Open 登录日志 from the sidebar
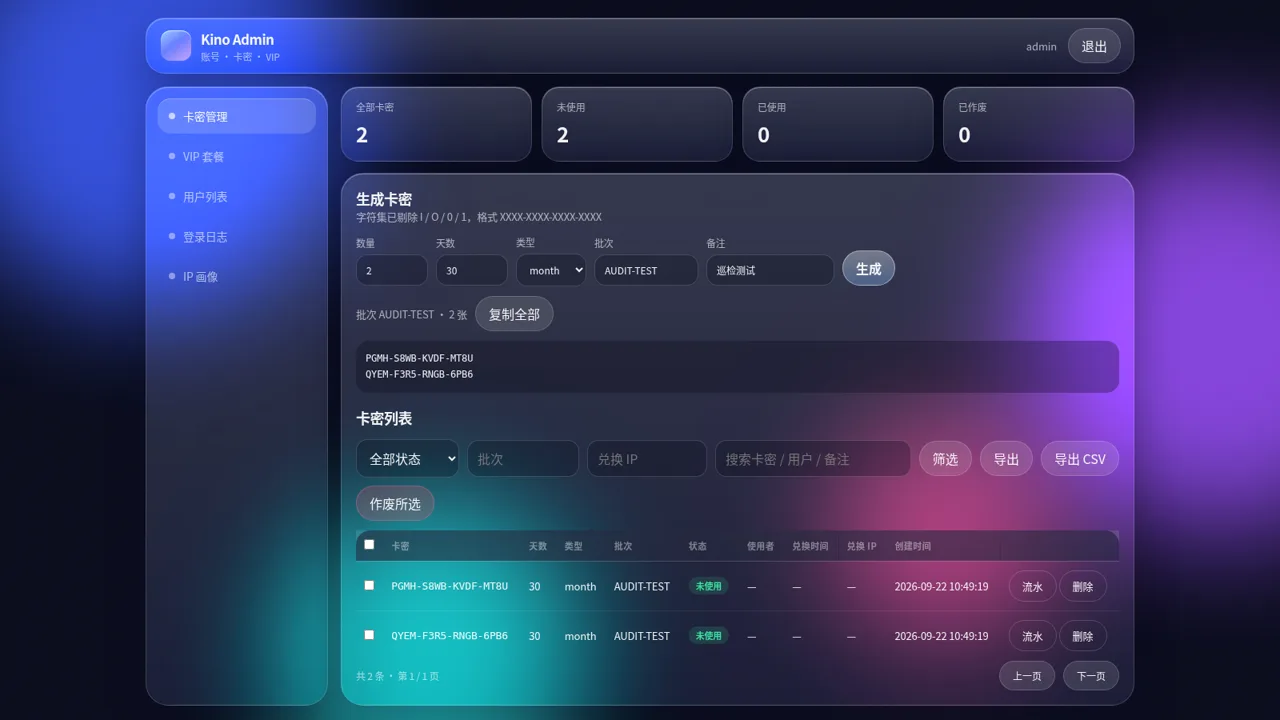 click(x=237, y=236)
